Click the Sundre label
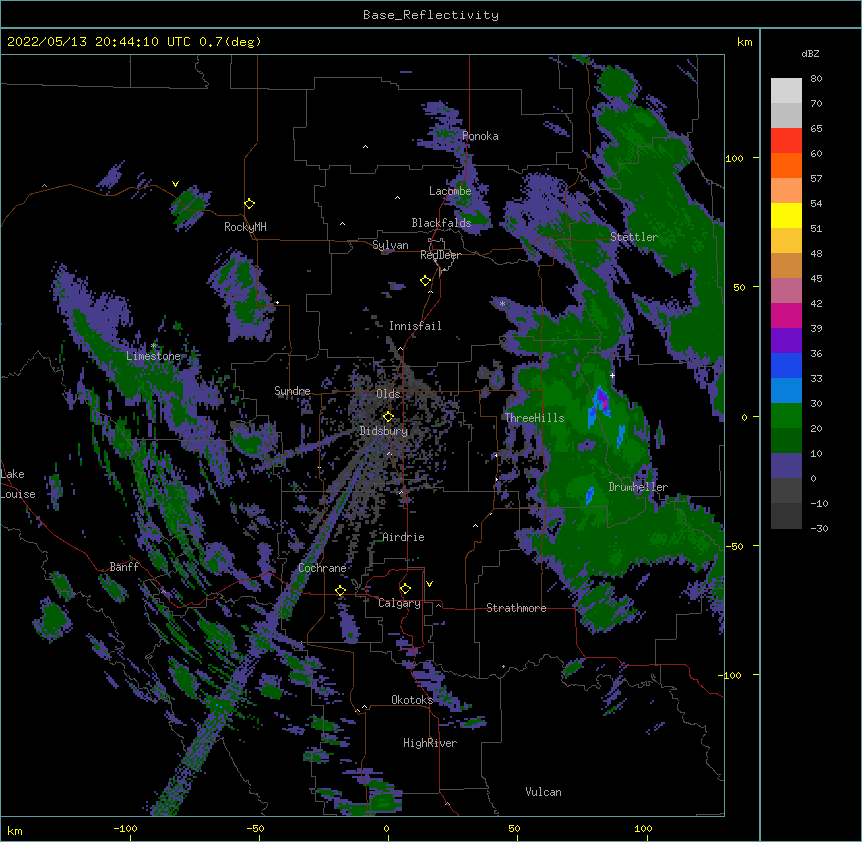The width and height of the screenshot is (862, 842). (x=292, y=391)
